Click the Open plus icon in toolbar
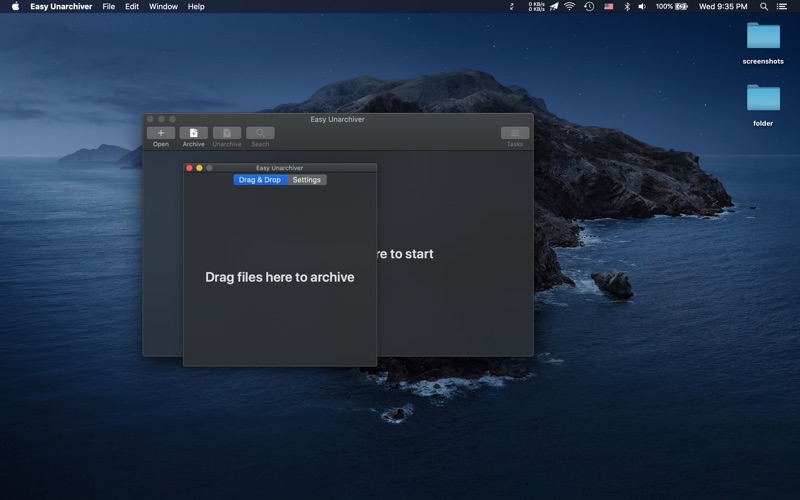 pos(161,133)
